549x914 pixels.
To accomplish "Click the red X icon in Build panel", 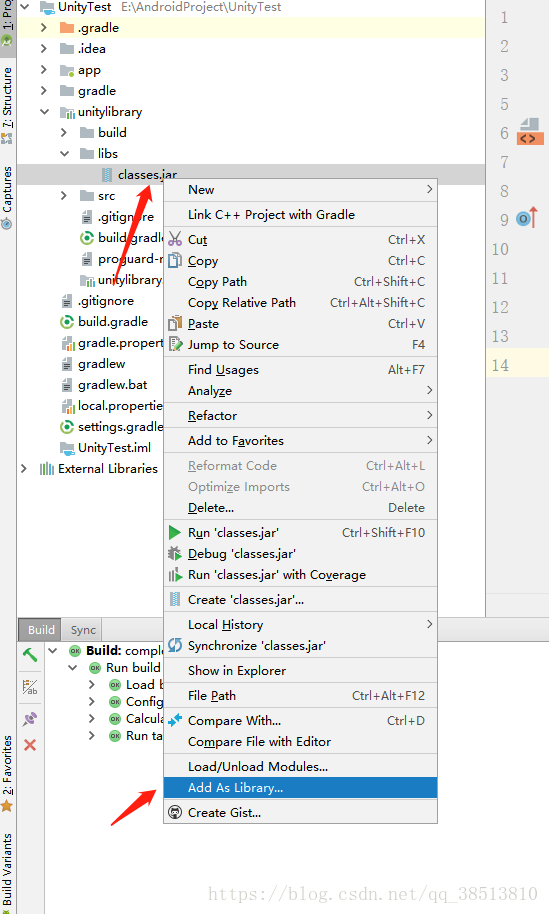I will pos(30,745).
